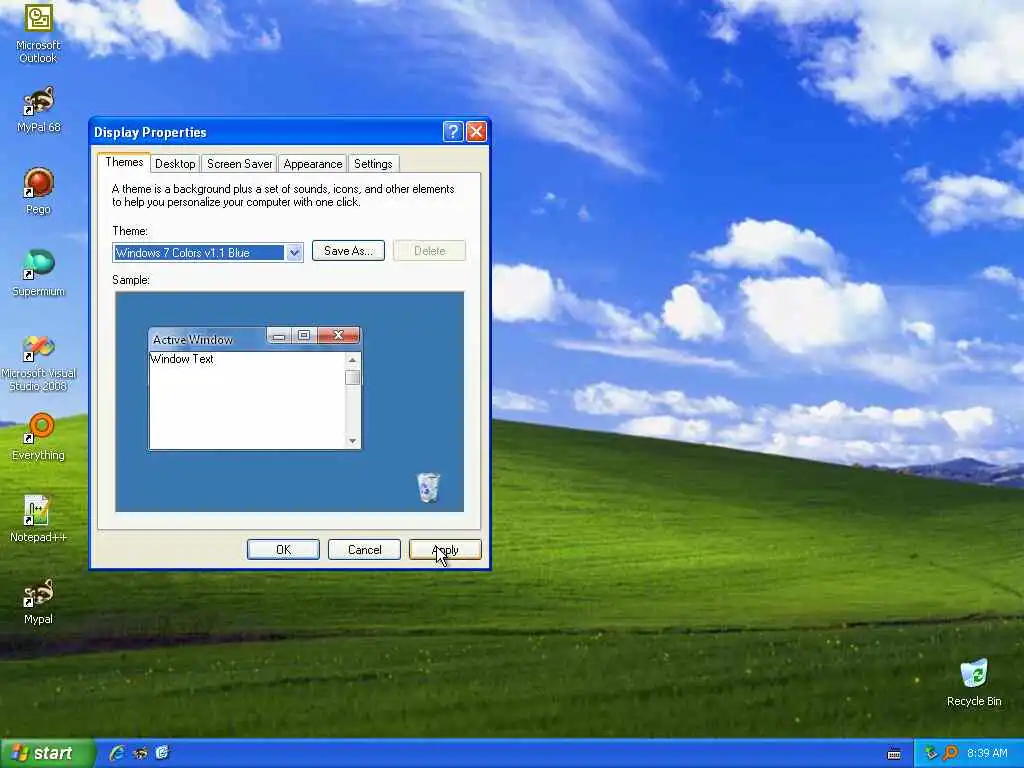
Task: Click the greyed-out Delete button
Action: pyautogui.click(x=429, y=251)
